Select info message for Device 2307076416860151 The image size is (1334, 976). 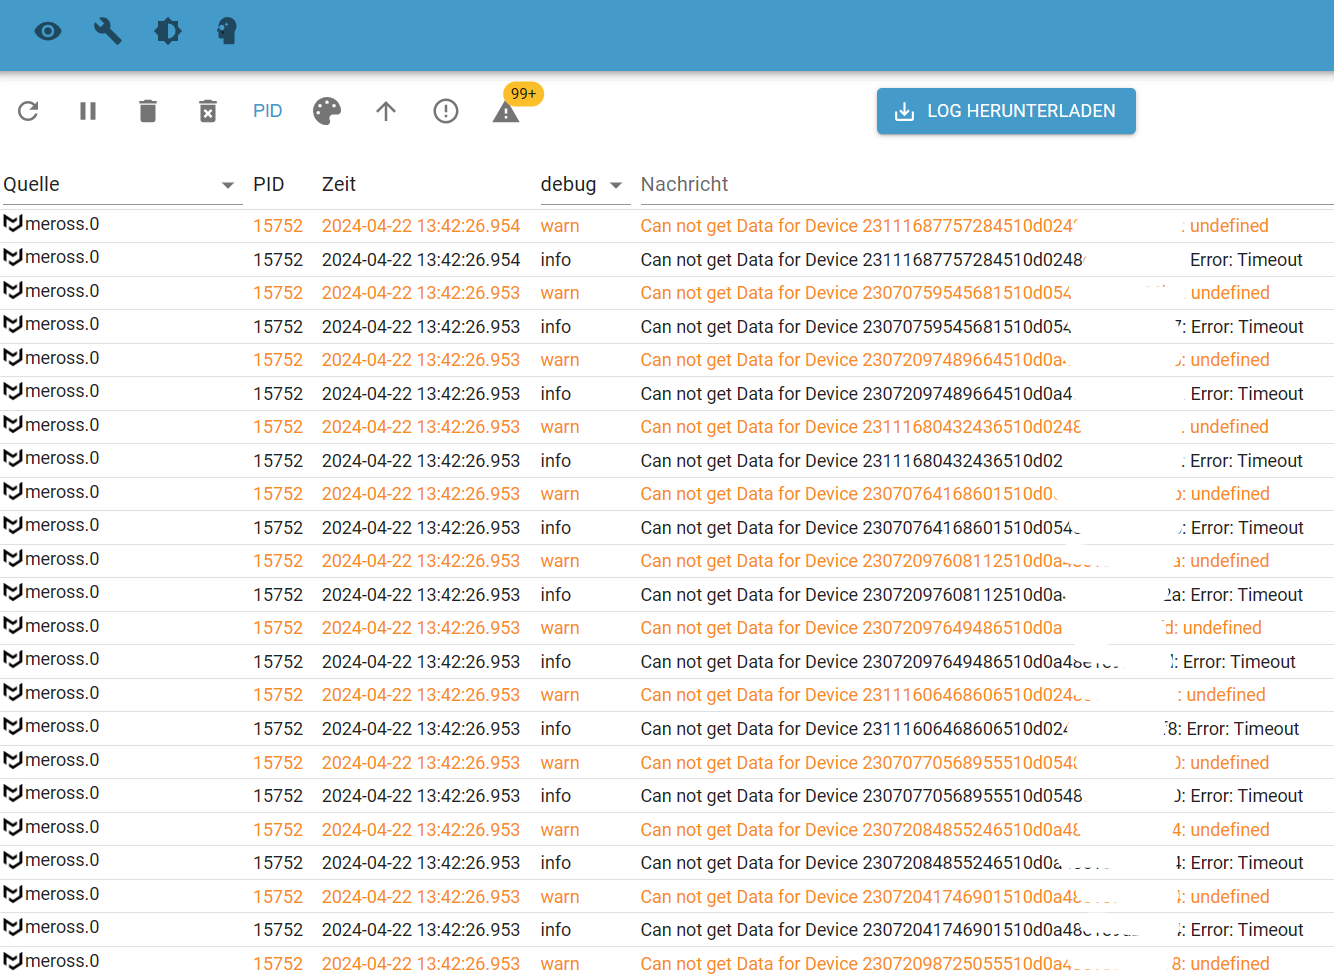(971, 528)
